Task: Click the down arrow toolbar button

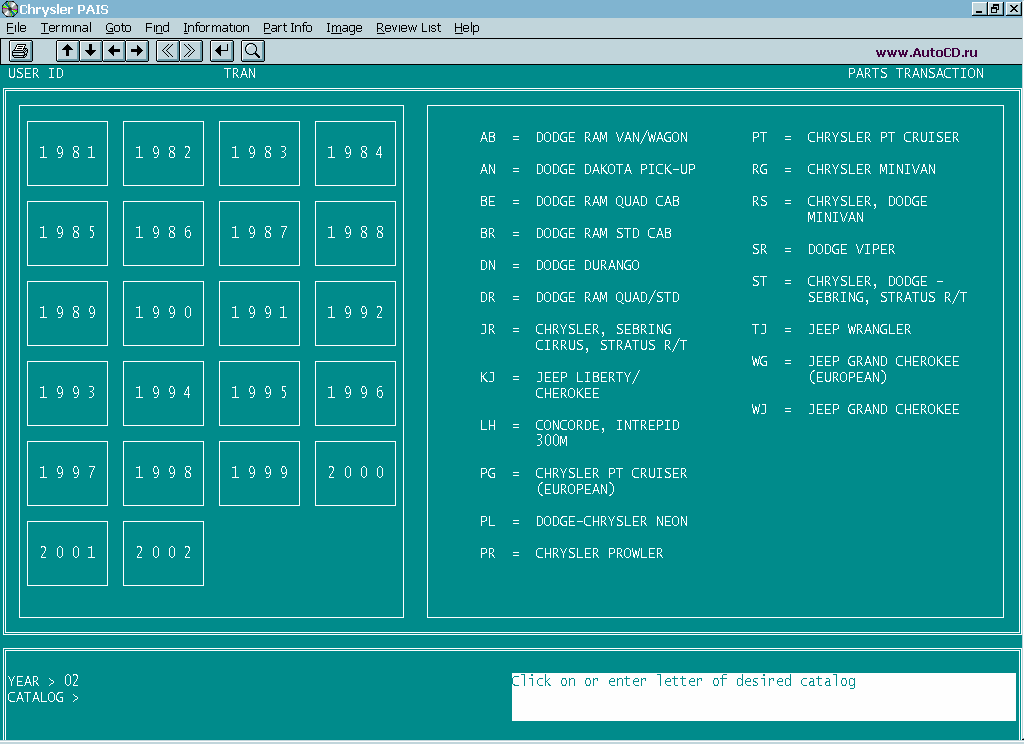Action: point(91,51)
